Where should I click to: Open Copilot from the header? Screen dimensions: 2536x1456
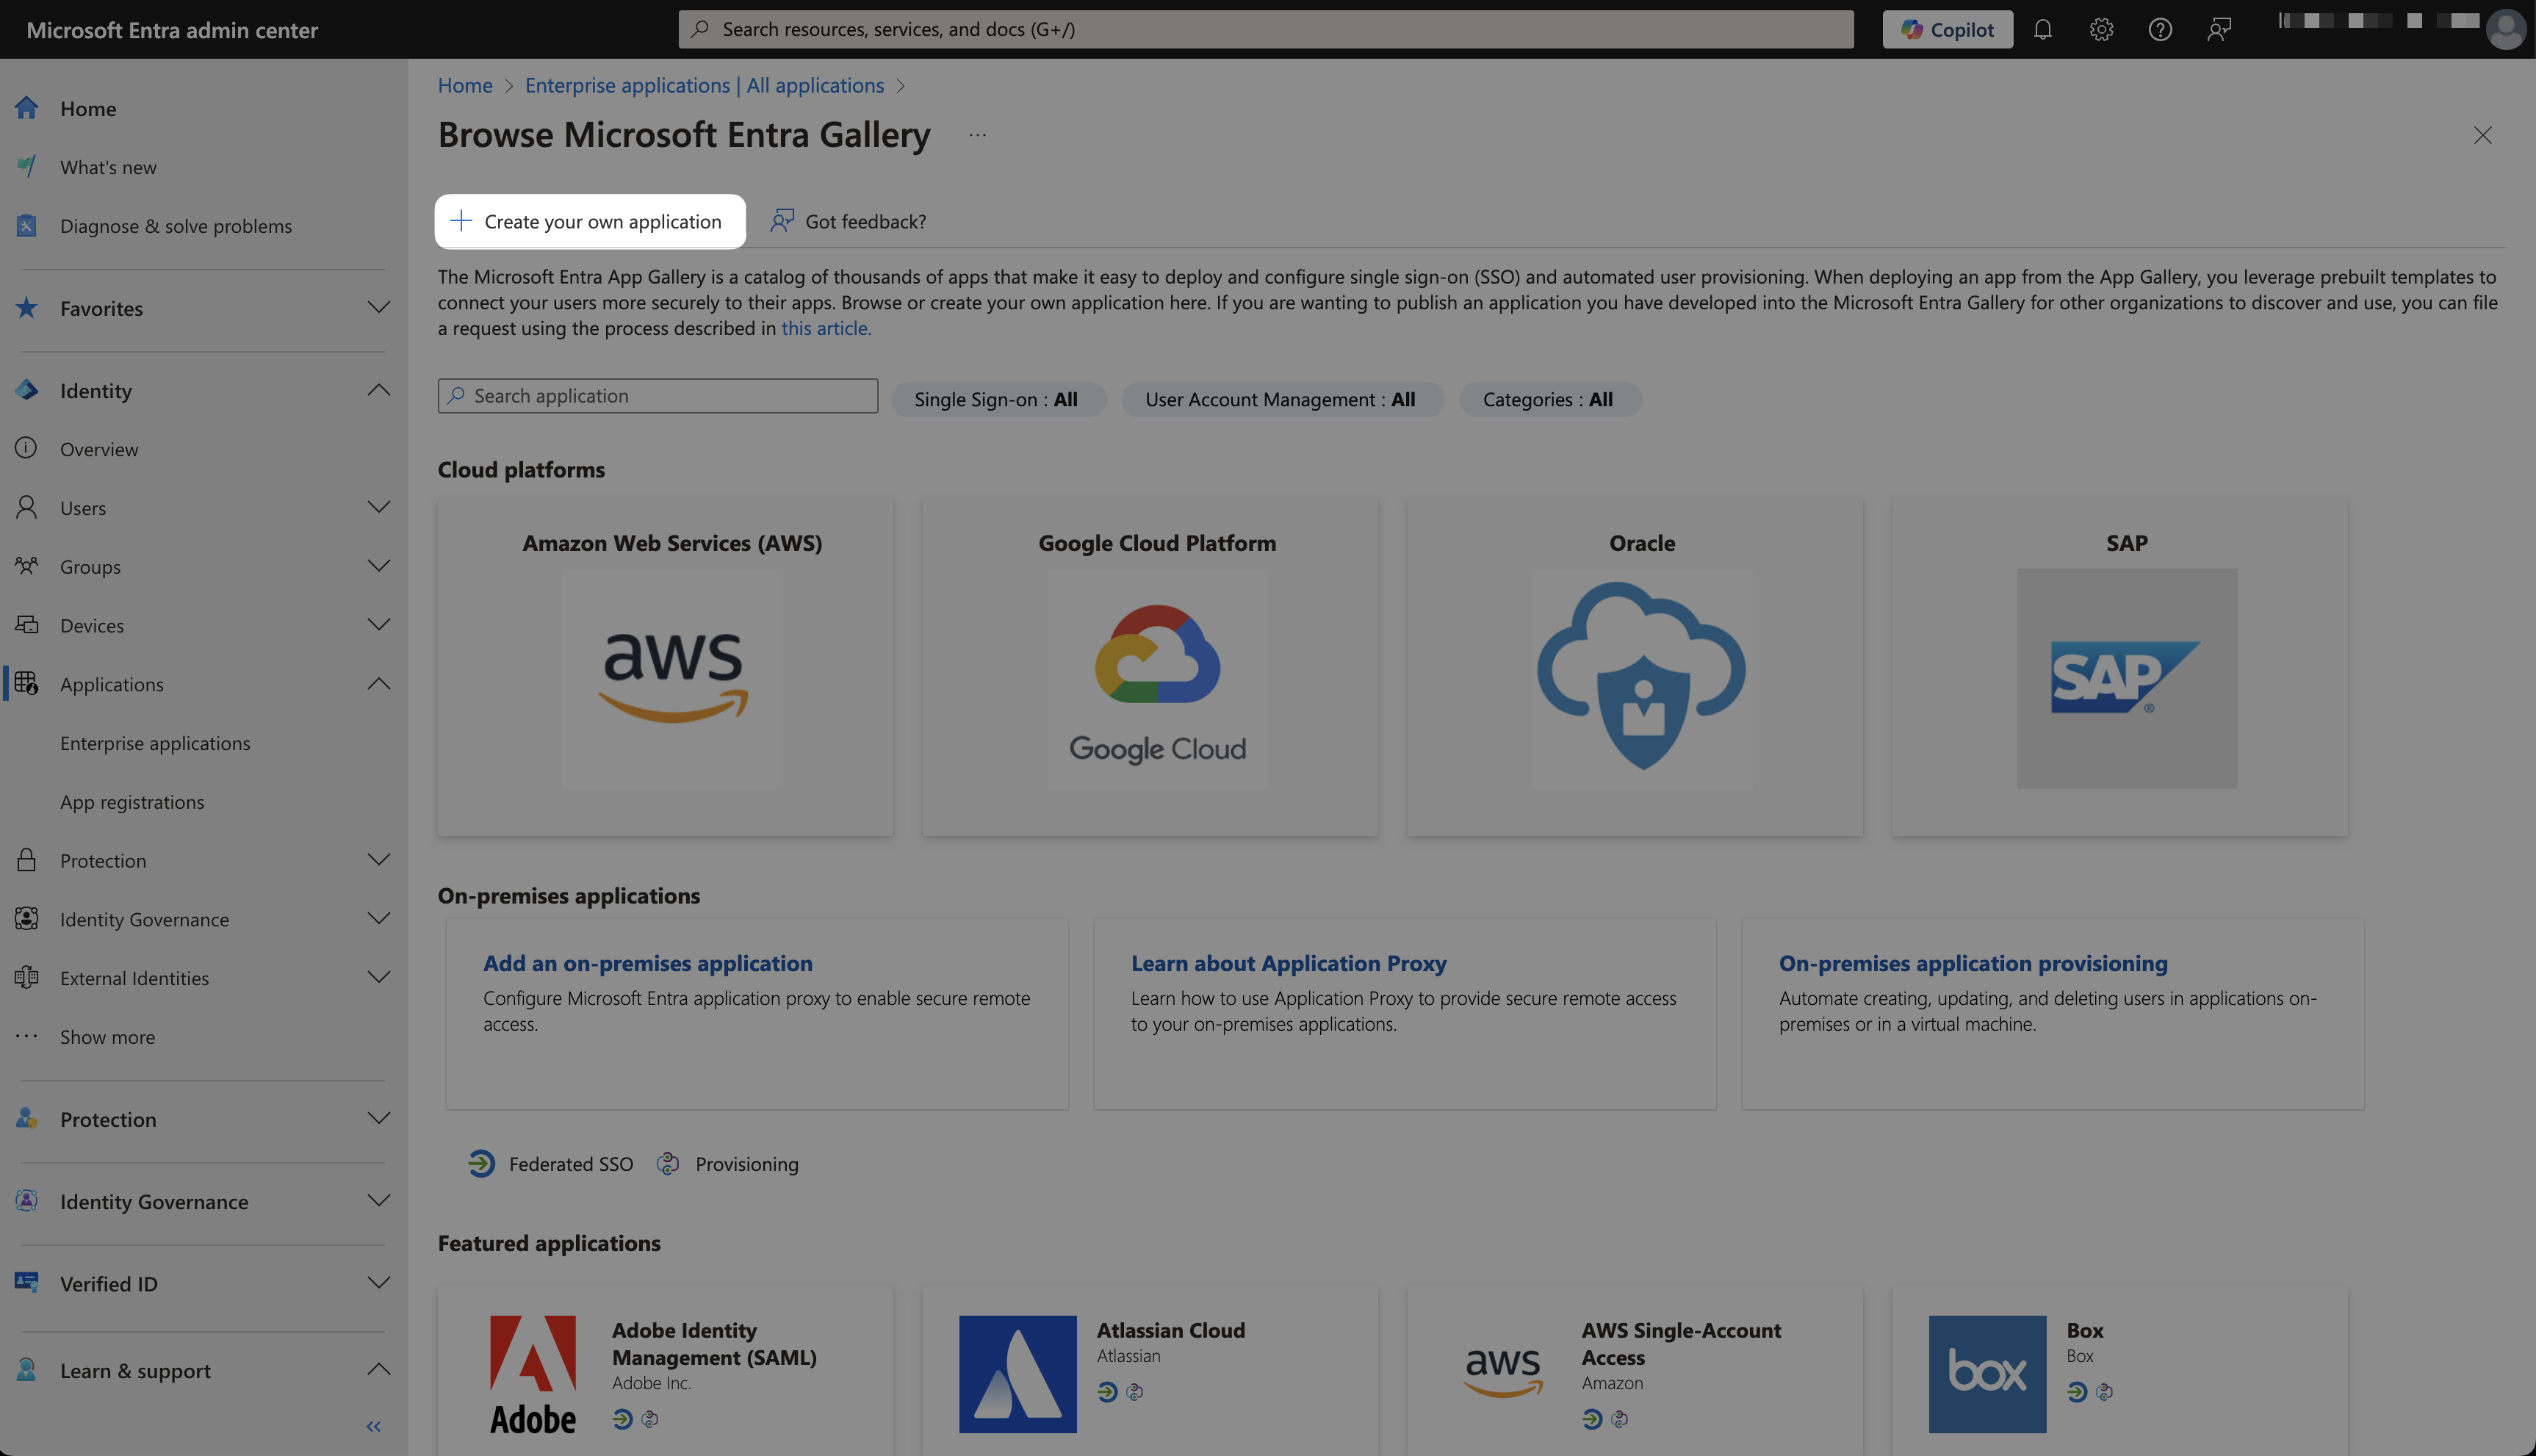coord(1947,30)
